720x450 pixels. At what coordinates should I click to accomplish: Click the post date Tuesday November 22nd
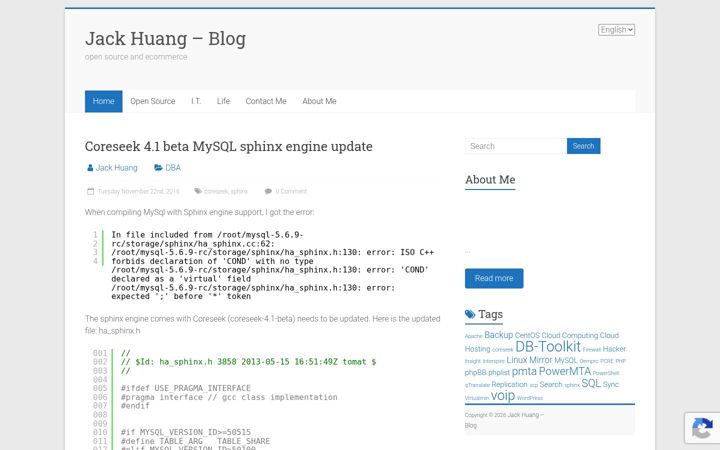point(138,191)
